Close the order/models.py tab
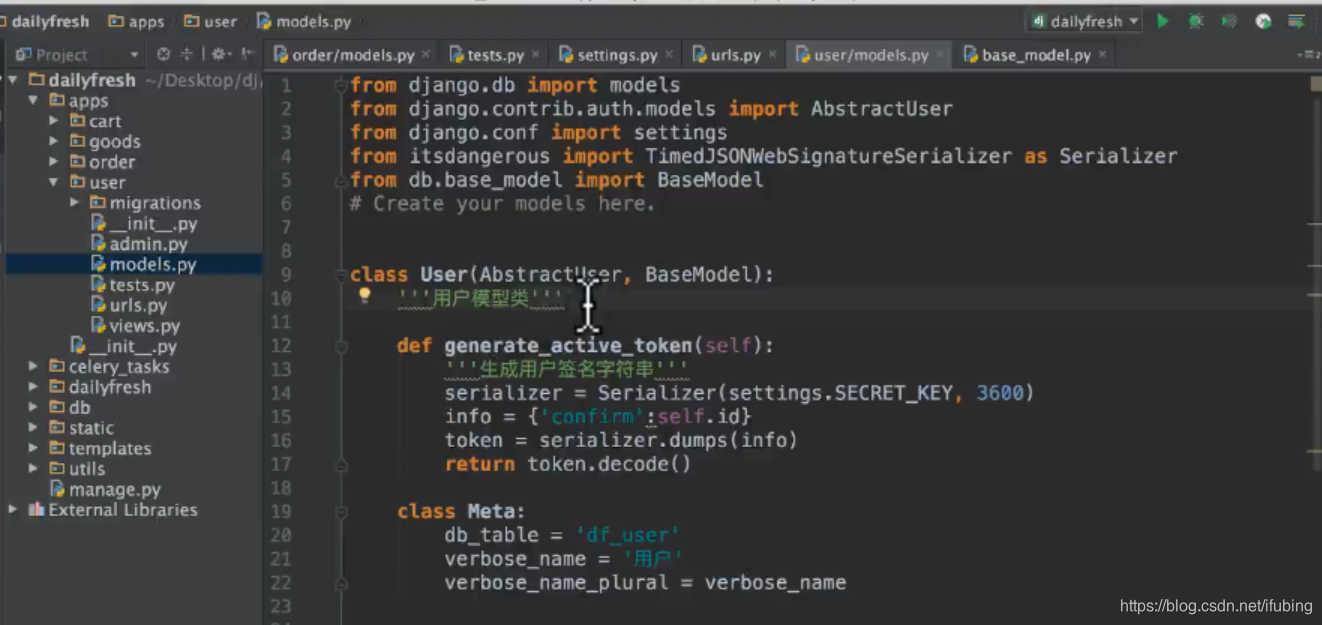 point(426,54)
